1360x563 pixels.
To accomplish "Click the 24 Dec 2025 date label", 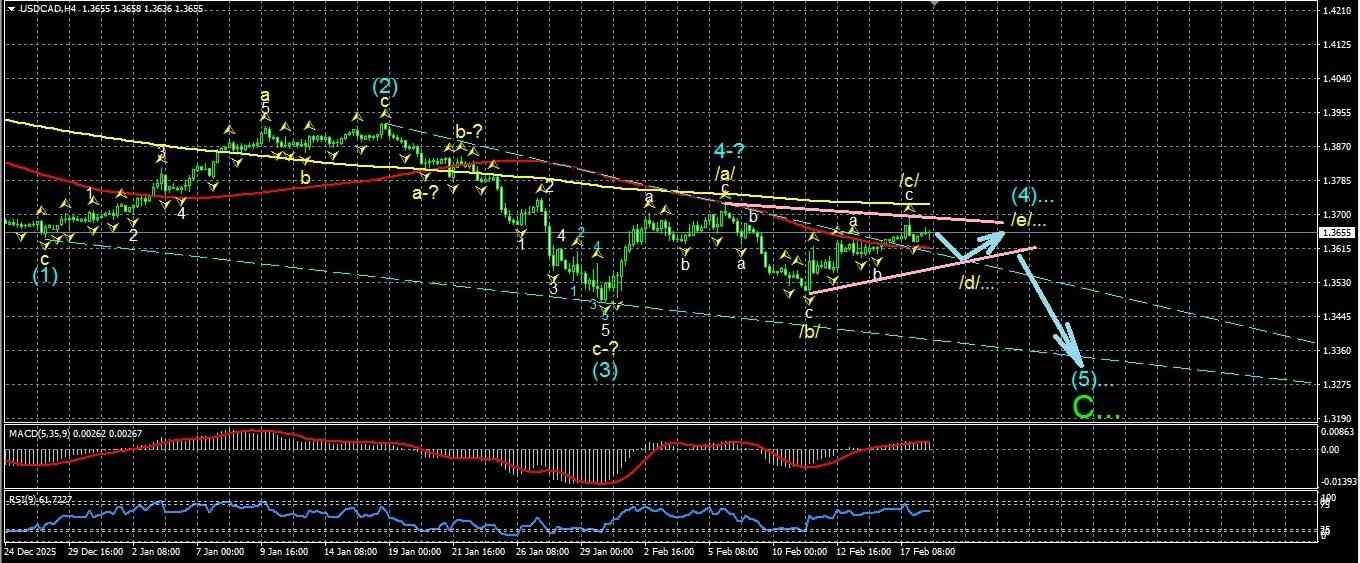I will click(29, 552).
